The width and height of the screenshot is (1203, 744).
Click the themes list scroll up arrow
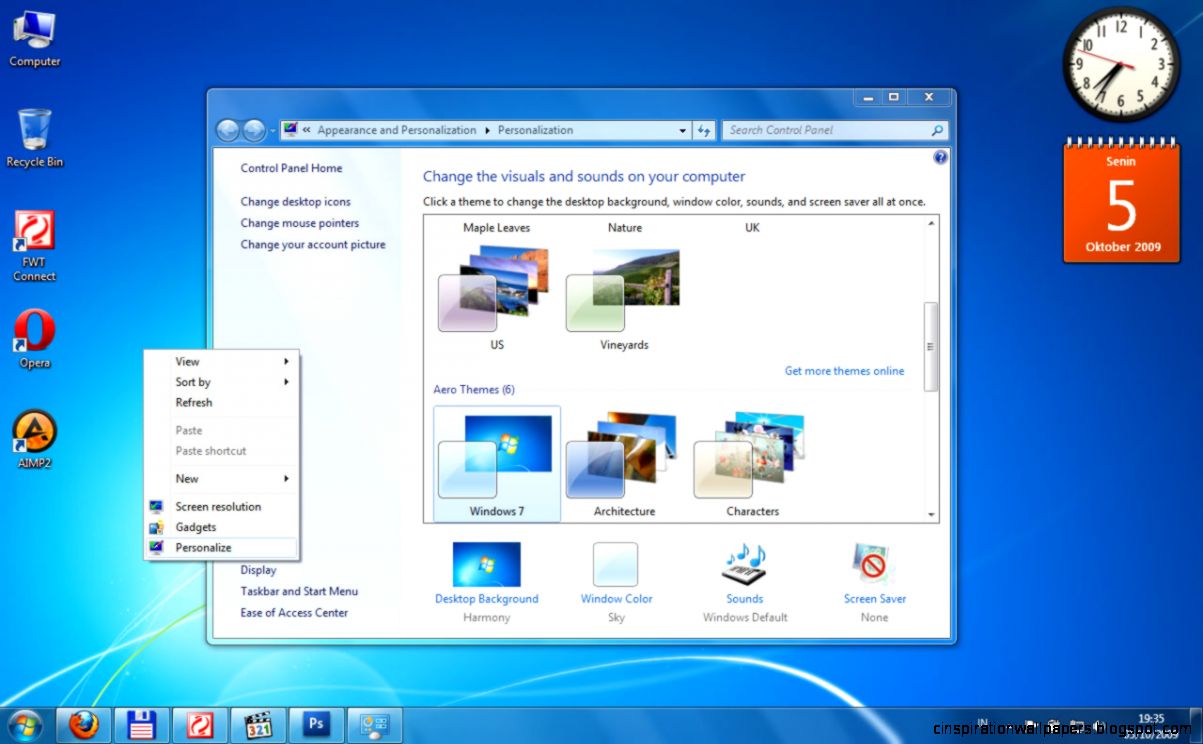tap(932, 223)
